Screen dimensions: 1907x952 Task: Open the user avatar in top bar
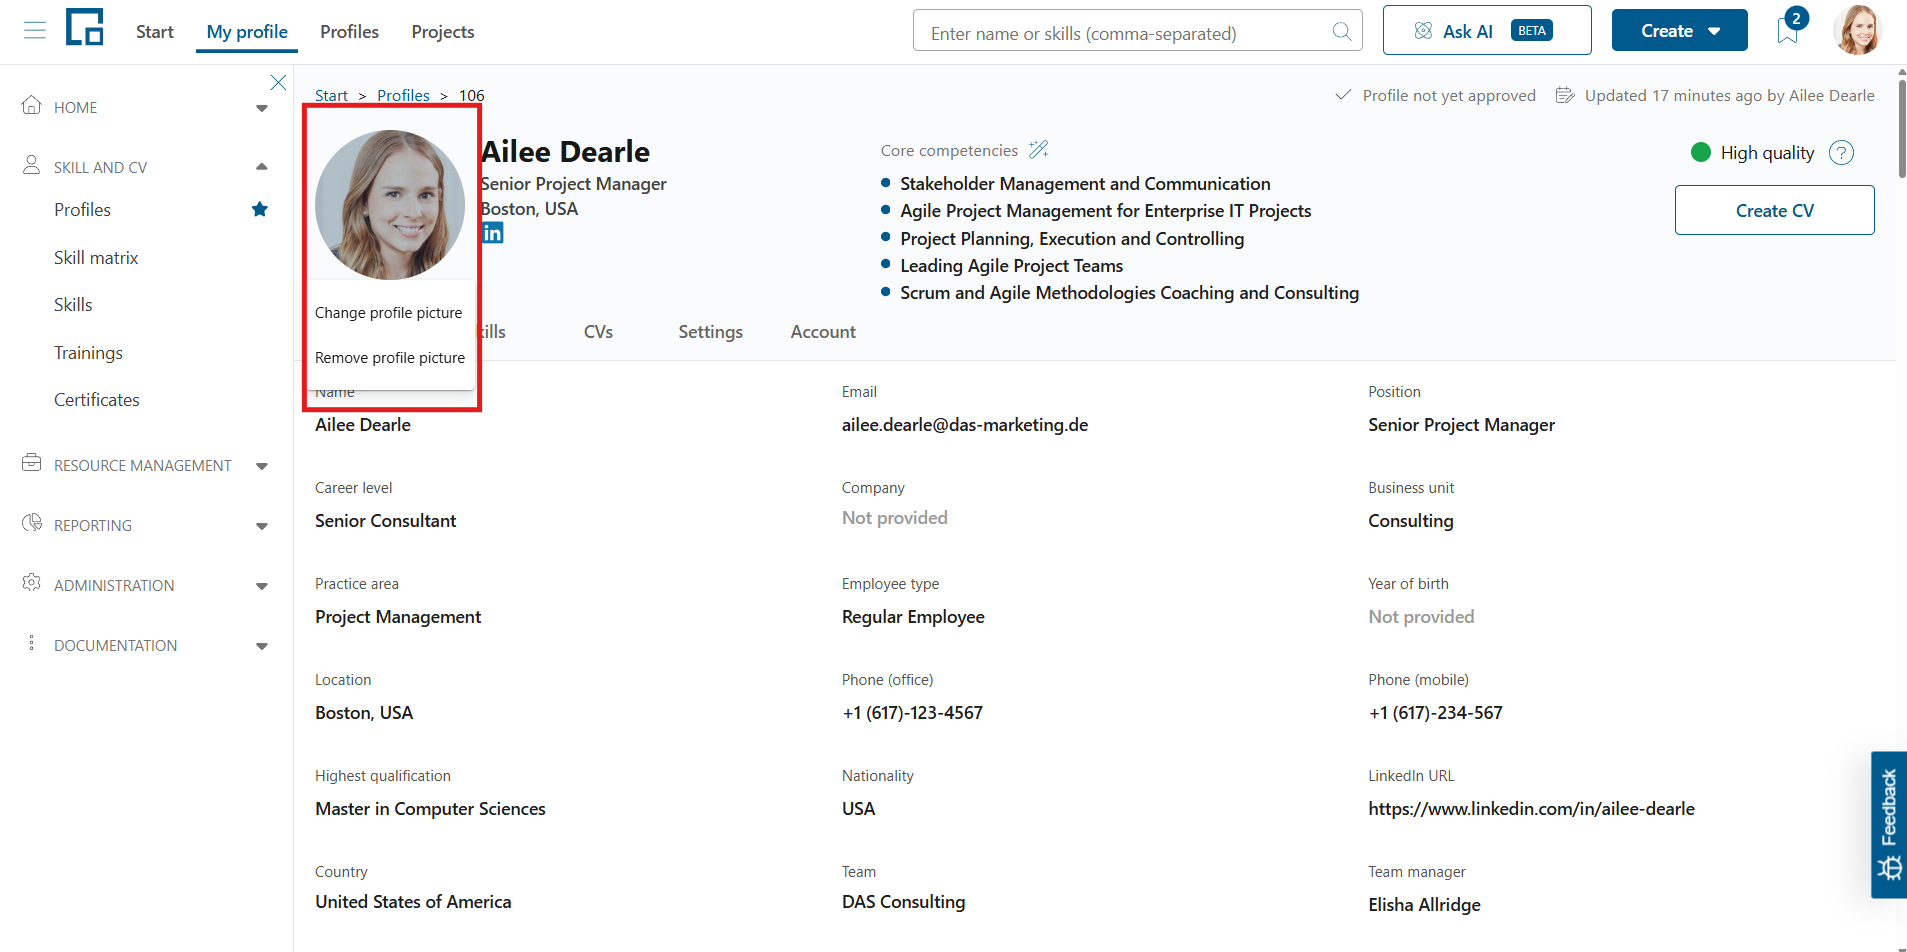point(1858,30)
